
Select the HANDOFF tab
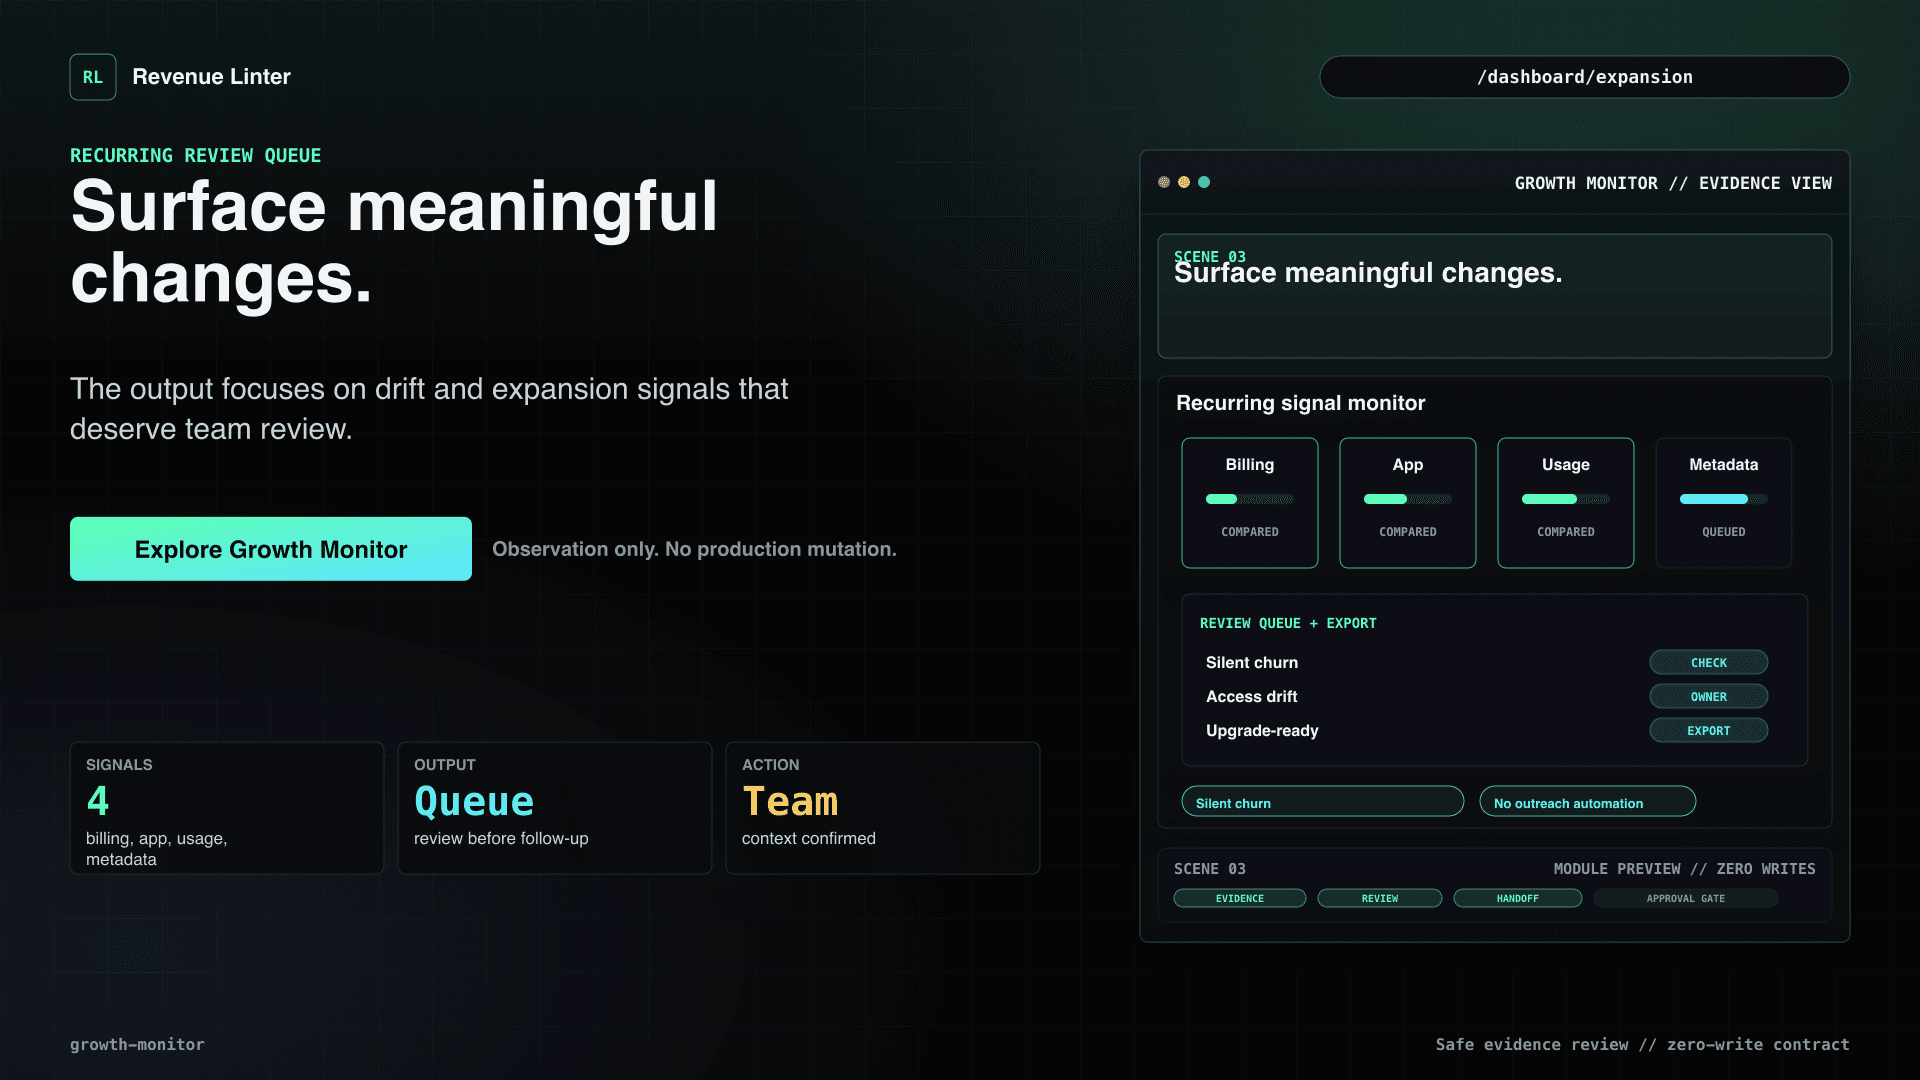[1518, 898]
